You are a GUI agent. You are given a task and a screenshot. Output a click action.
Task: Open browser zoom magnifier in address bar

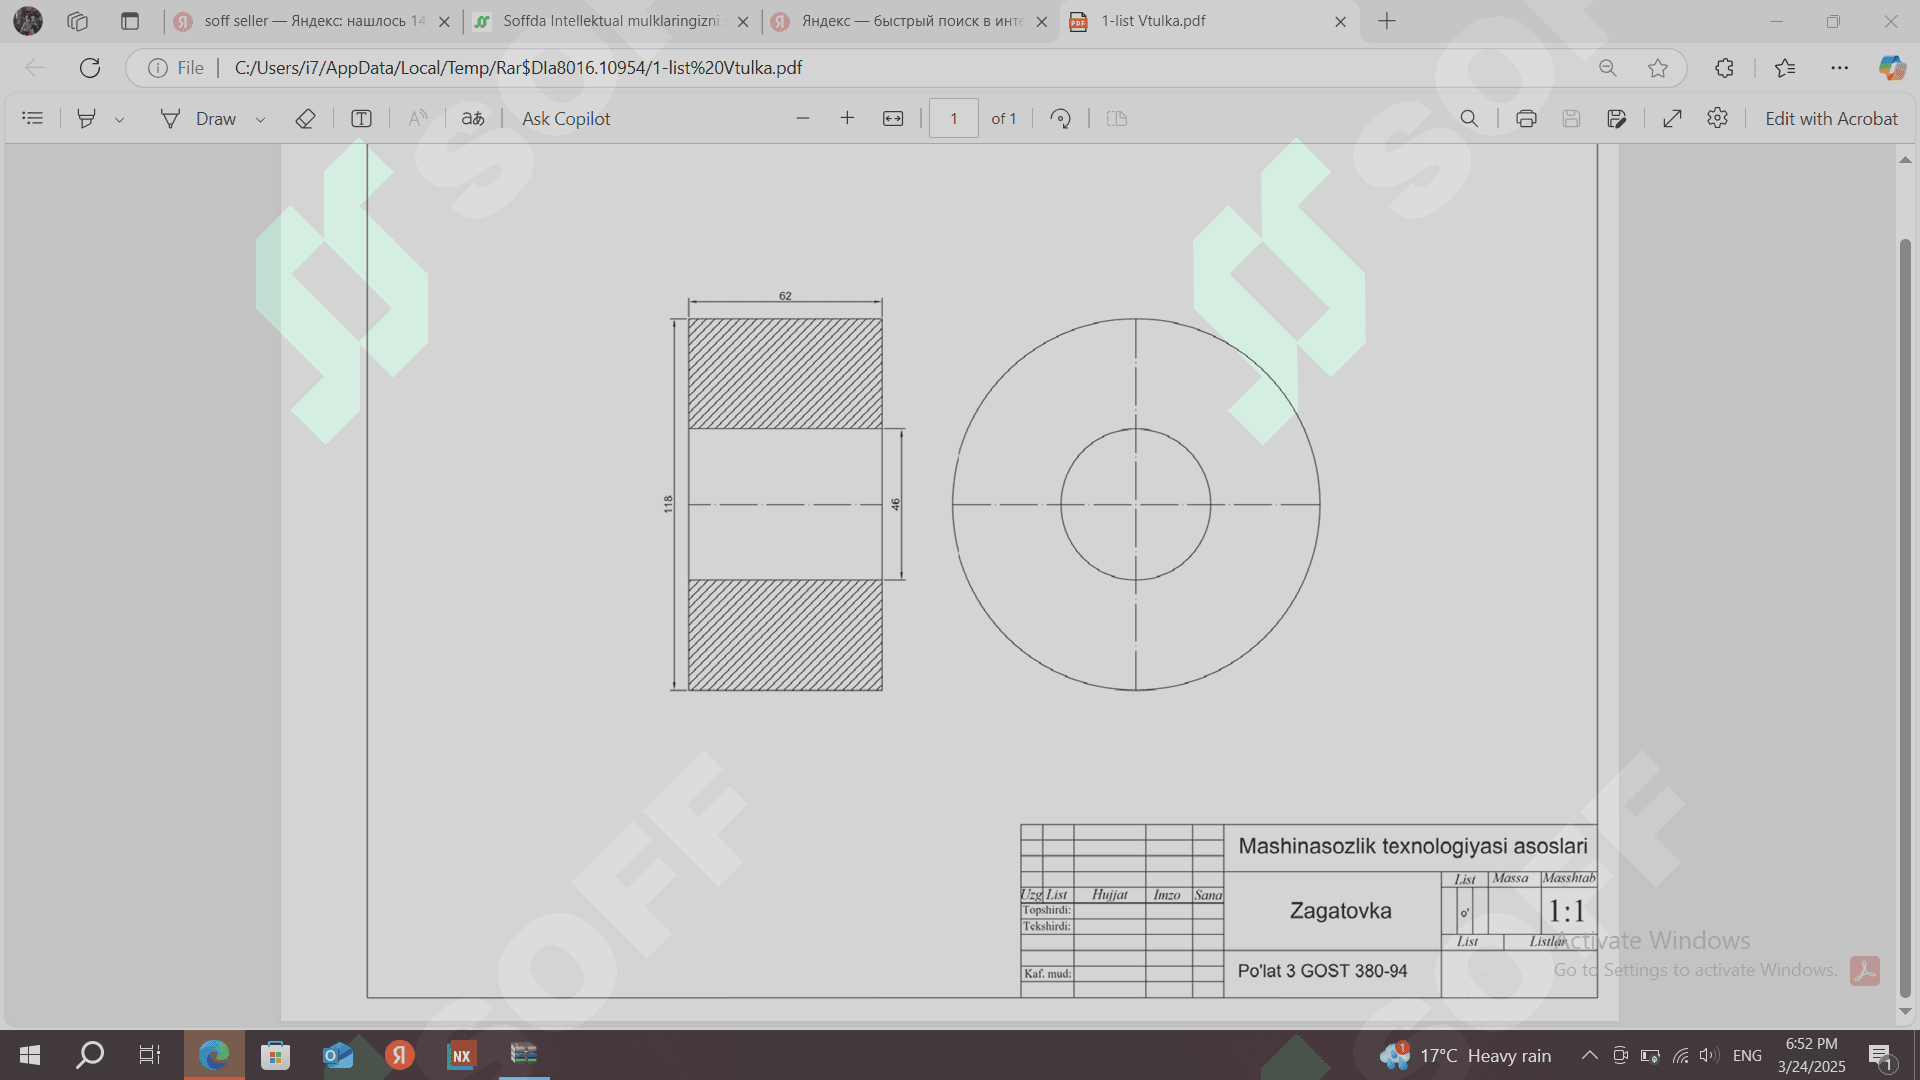tap(1607, 68)
